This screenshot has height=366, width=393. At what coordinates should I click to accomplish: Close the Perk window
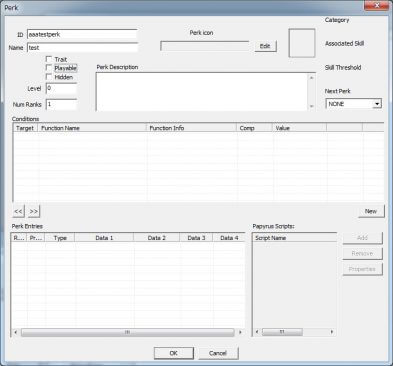point(377,5)
